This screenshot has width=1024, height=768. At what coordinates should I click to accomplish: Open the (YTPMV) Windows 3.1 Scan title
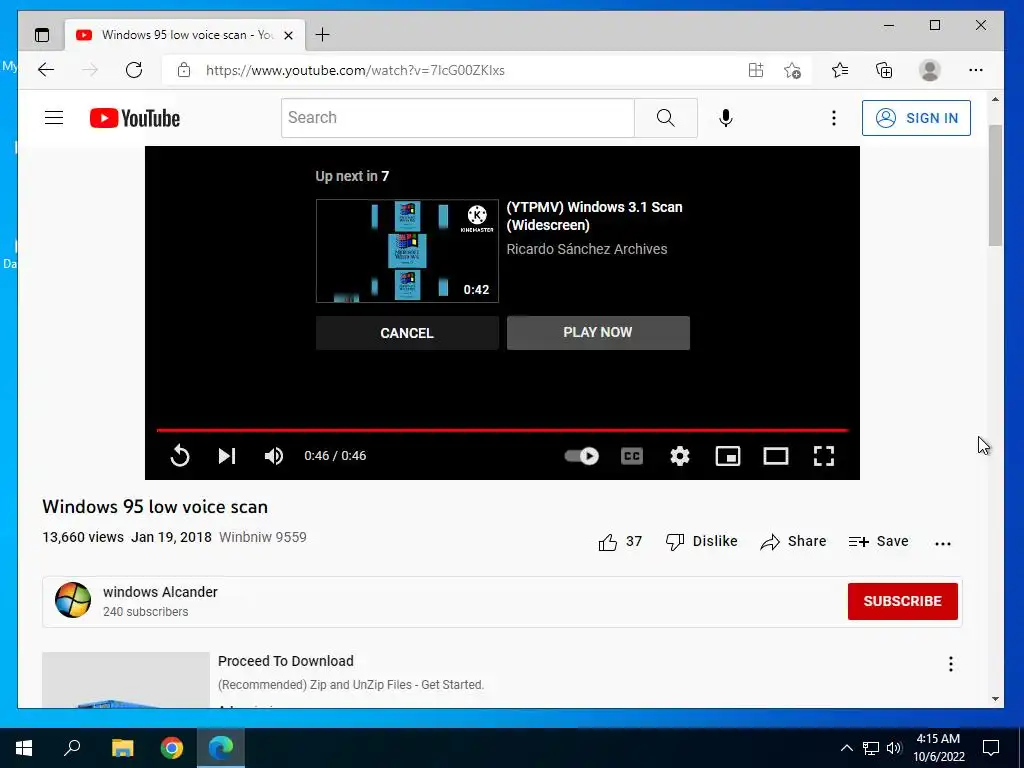click(x=594, y=216)
